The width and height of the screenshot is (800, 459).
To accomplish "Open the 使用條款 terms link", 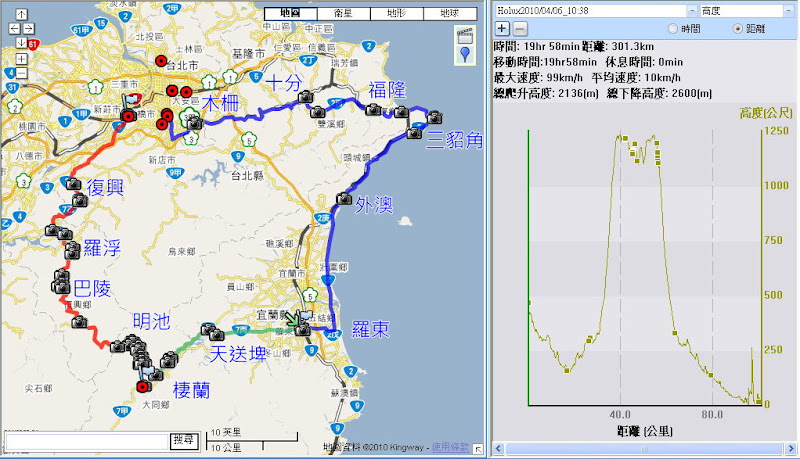I will (451, 447).
